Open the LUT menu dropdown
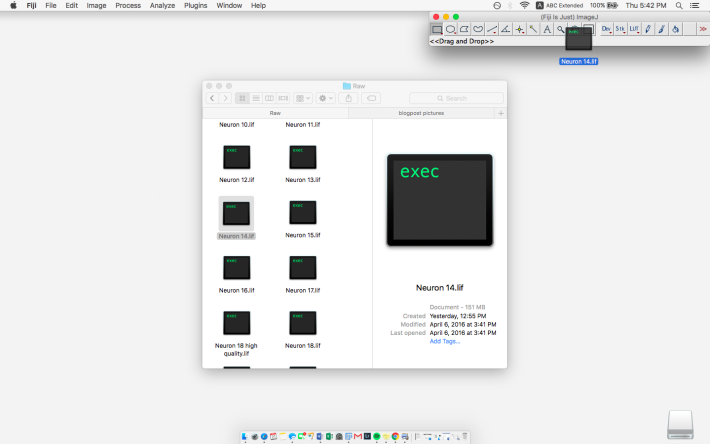Screen dimensions: 710x444 point(634,29)
